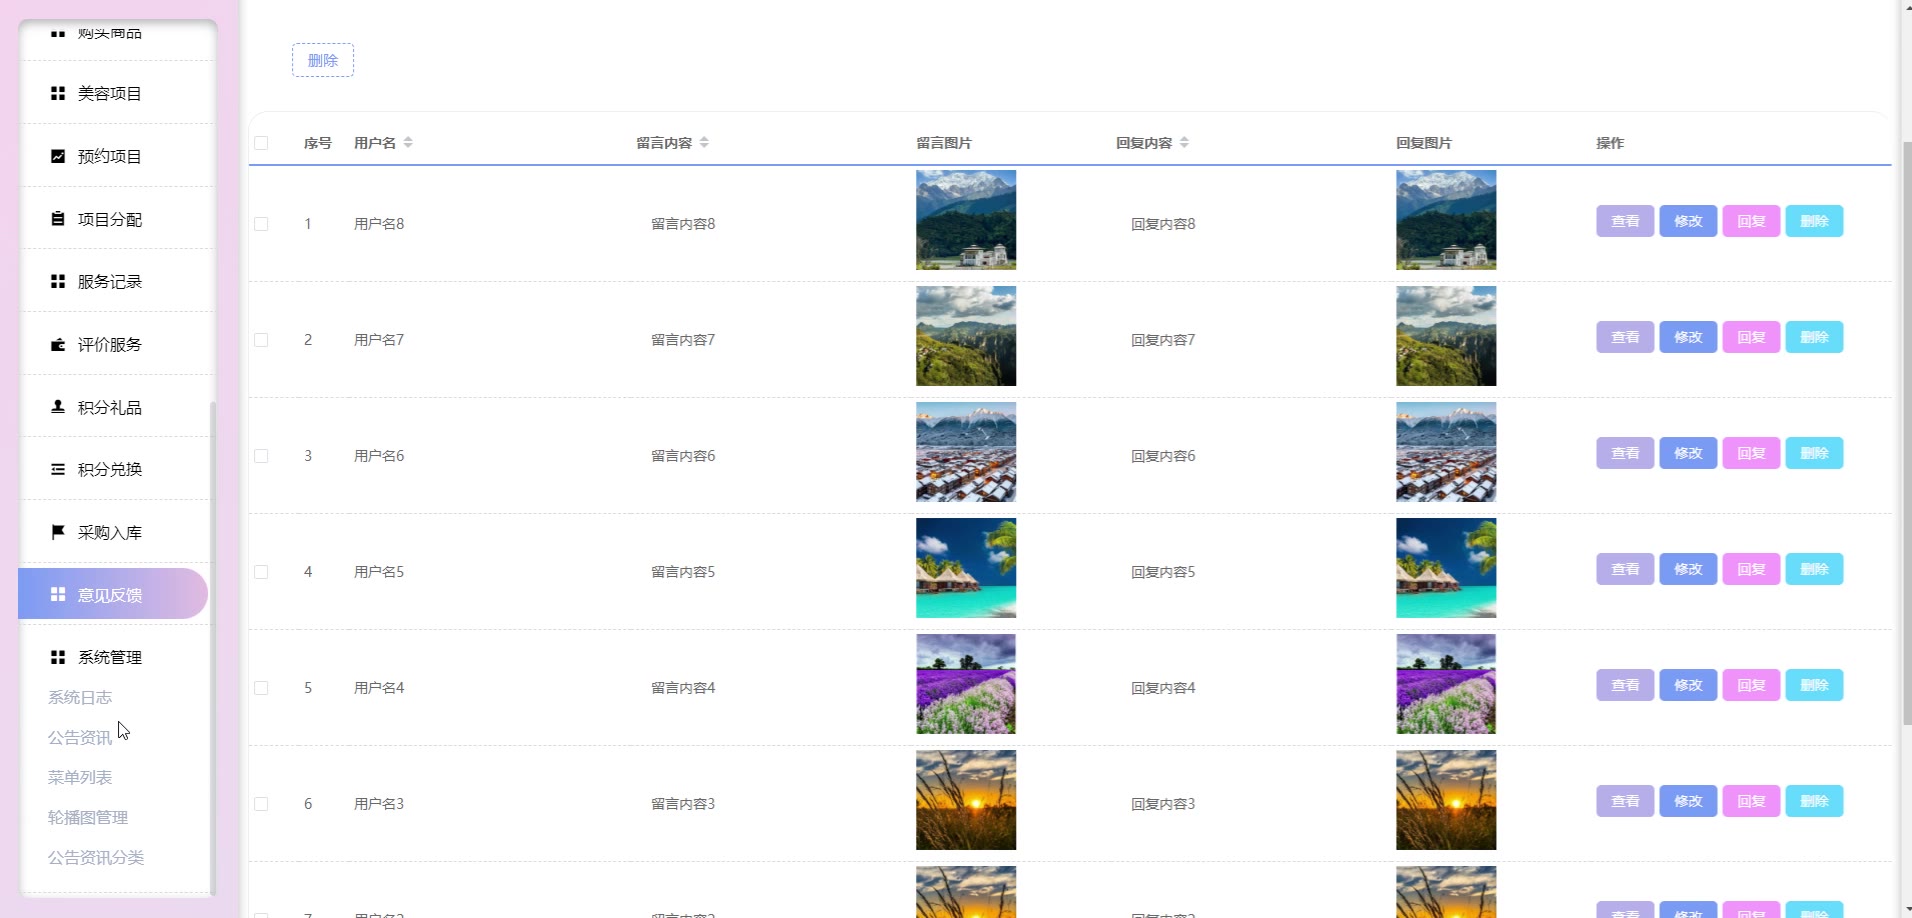Screen dimensions: 1912x918
Task: Click the 采购入库 flag icon in sidebar
Action: click(x=58, y=532)
